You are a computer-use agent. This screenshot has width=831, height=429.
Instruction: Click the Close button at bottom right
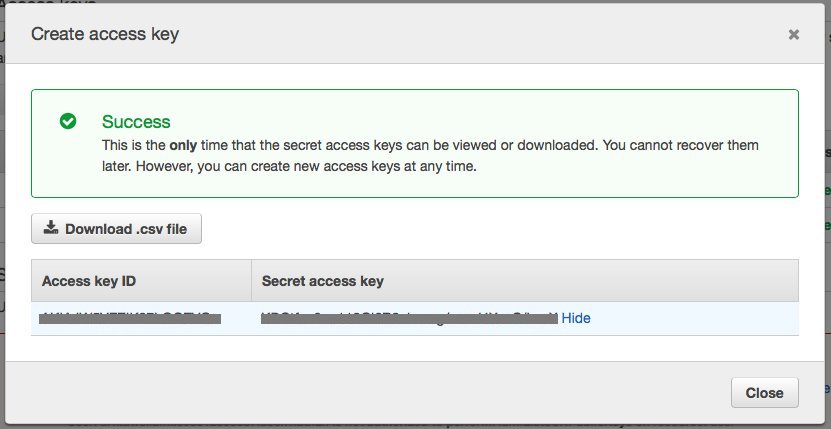pyautogui.click(x=764, y=392)
